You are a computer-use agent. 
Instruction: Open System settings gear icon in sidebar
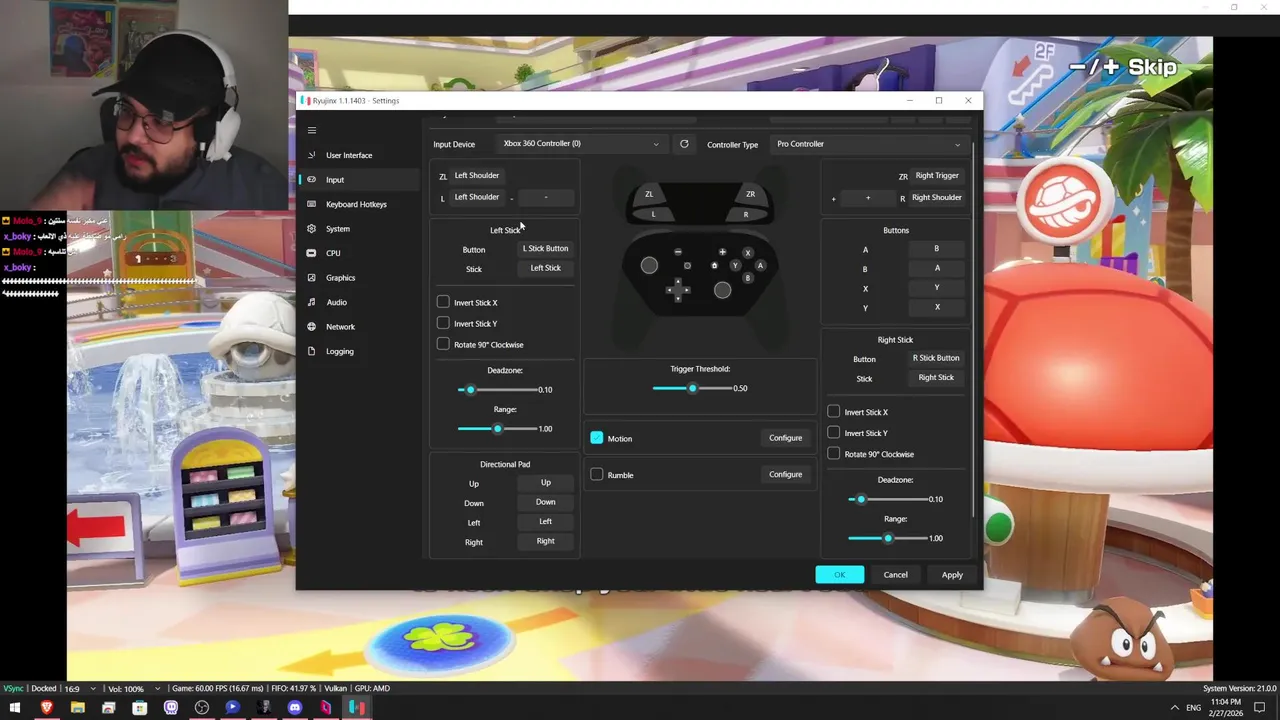(312, 229)
